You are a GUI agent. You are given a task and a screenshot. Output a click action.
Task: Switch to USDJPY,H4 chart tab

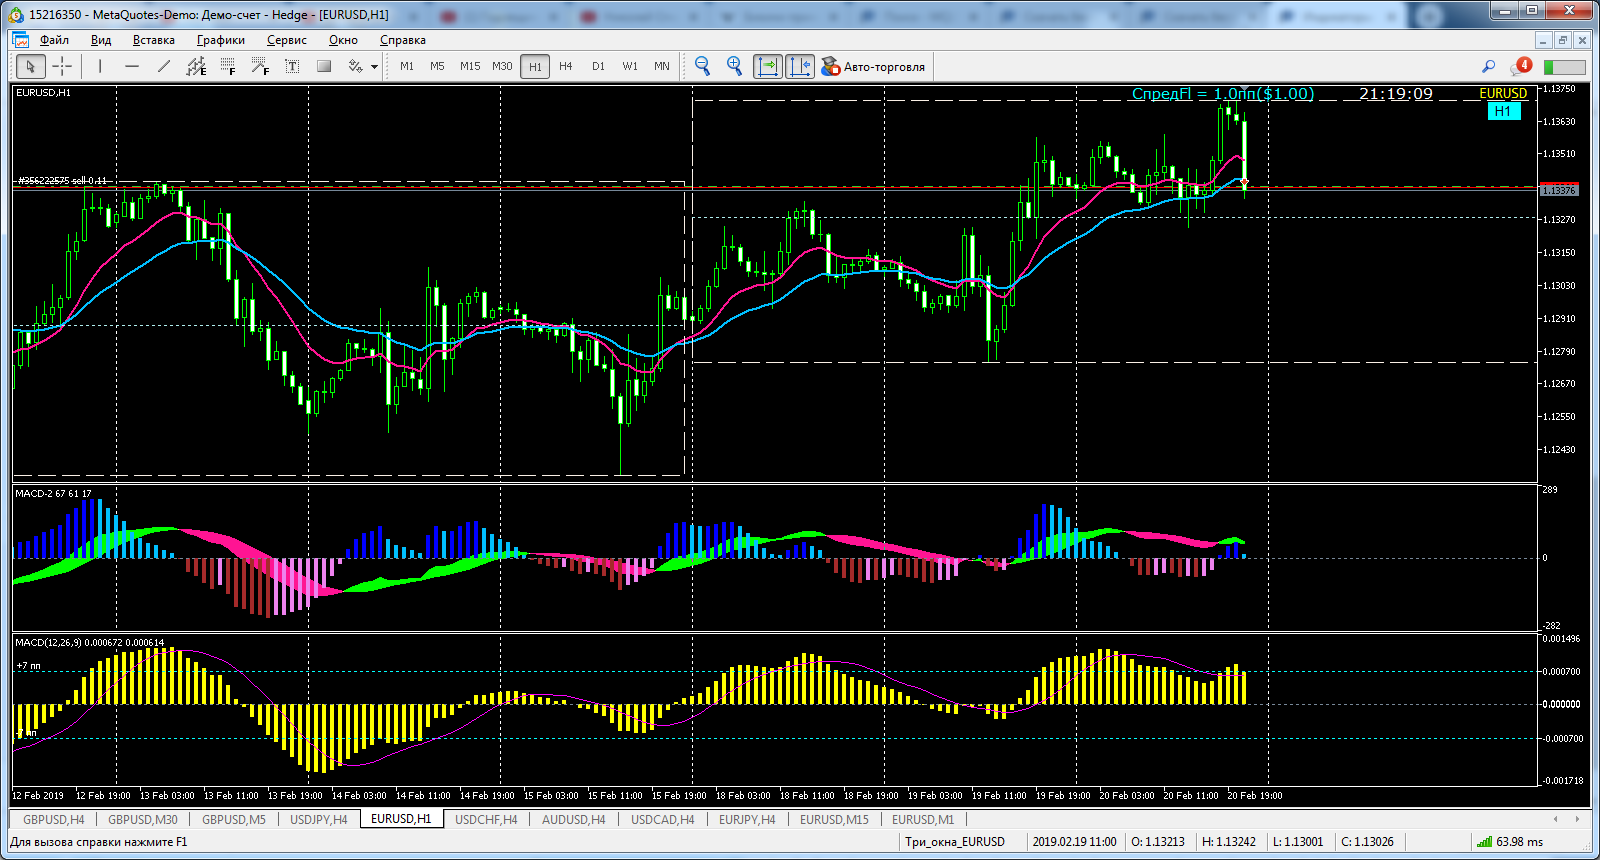tap(319, 819)
